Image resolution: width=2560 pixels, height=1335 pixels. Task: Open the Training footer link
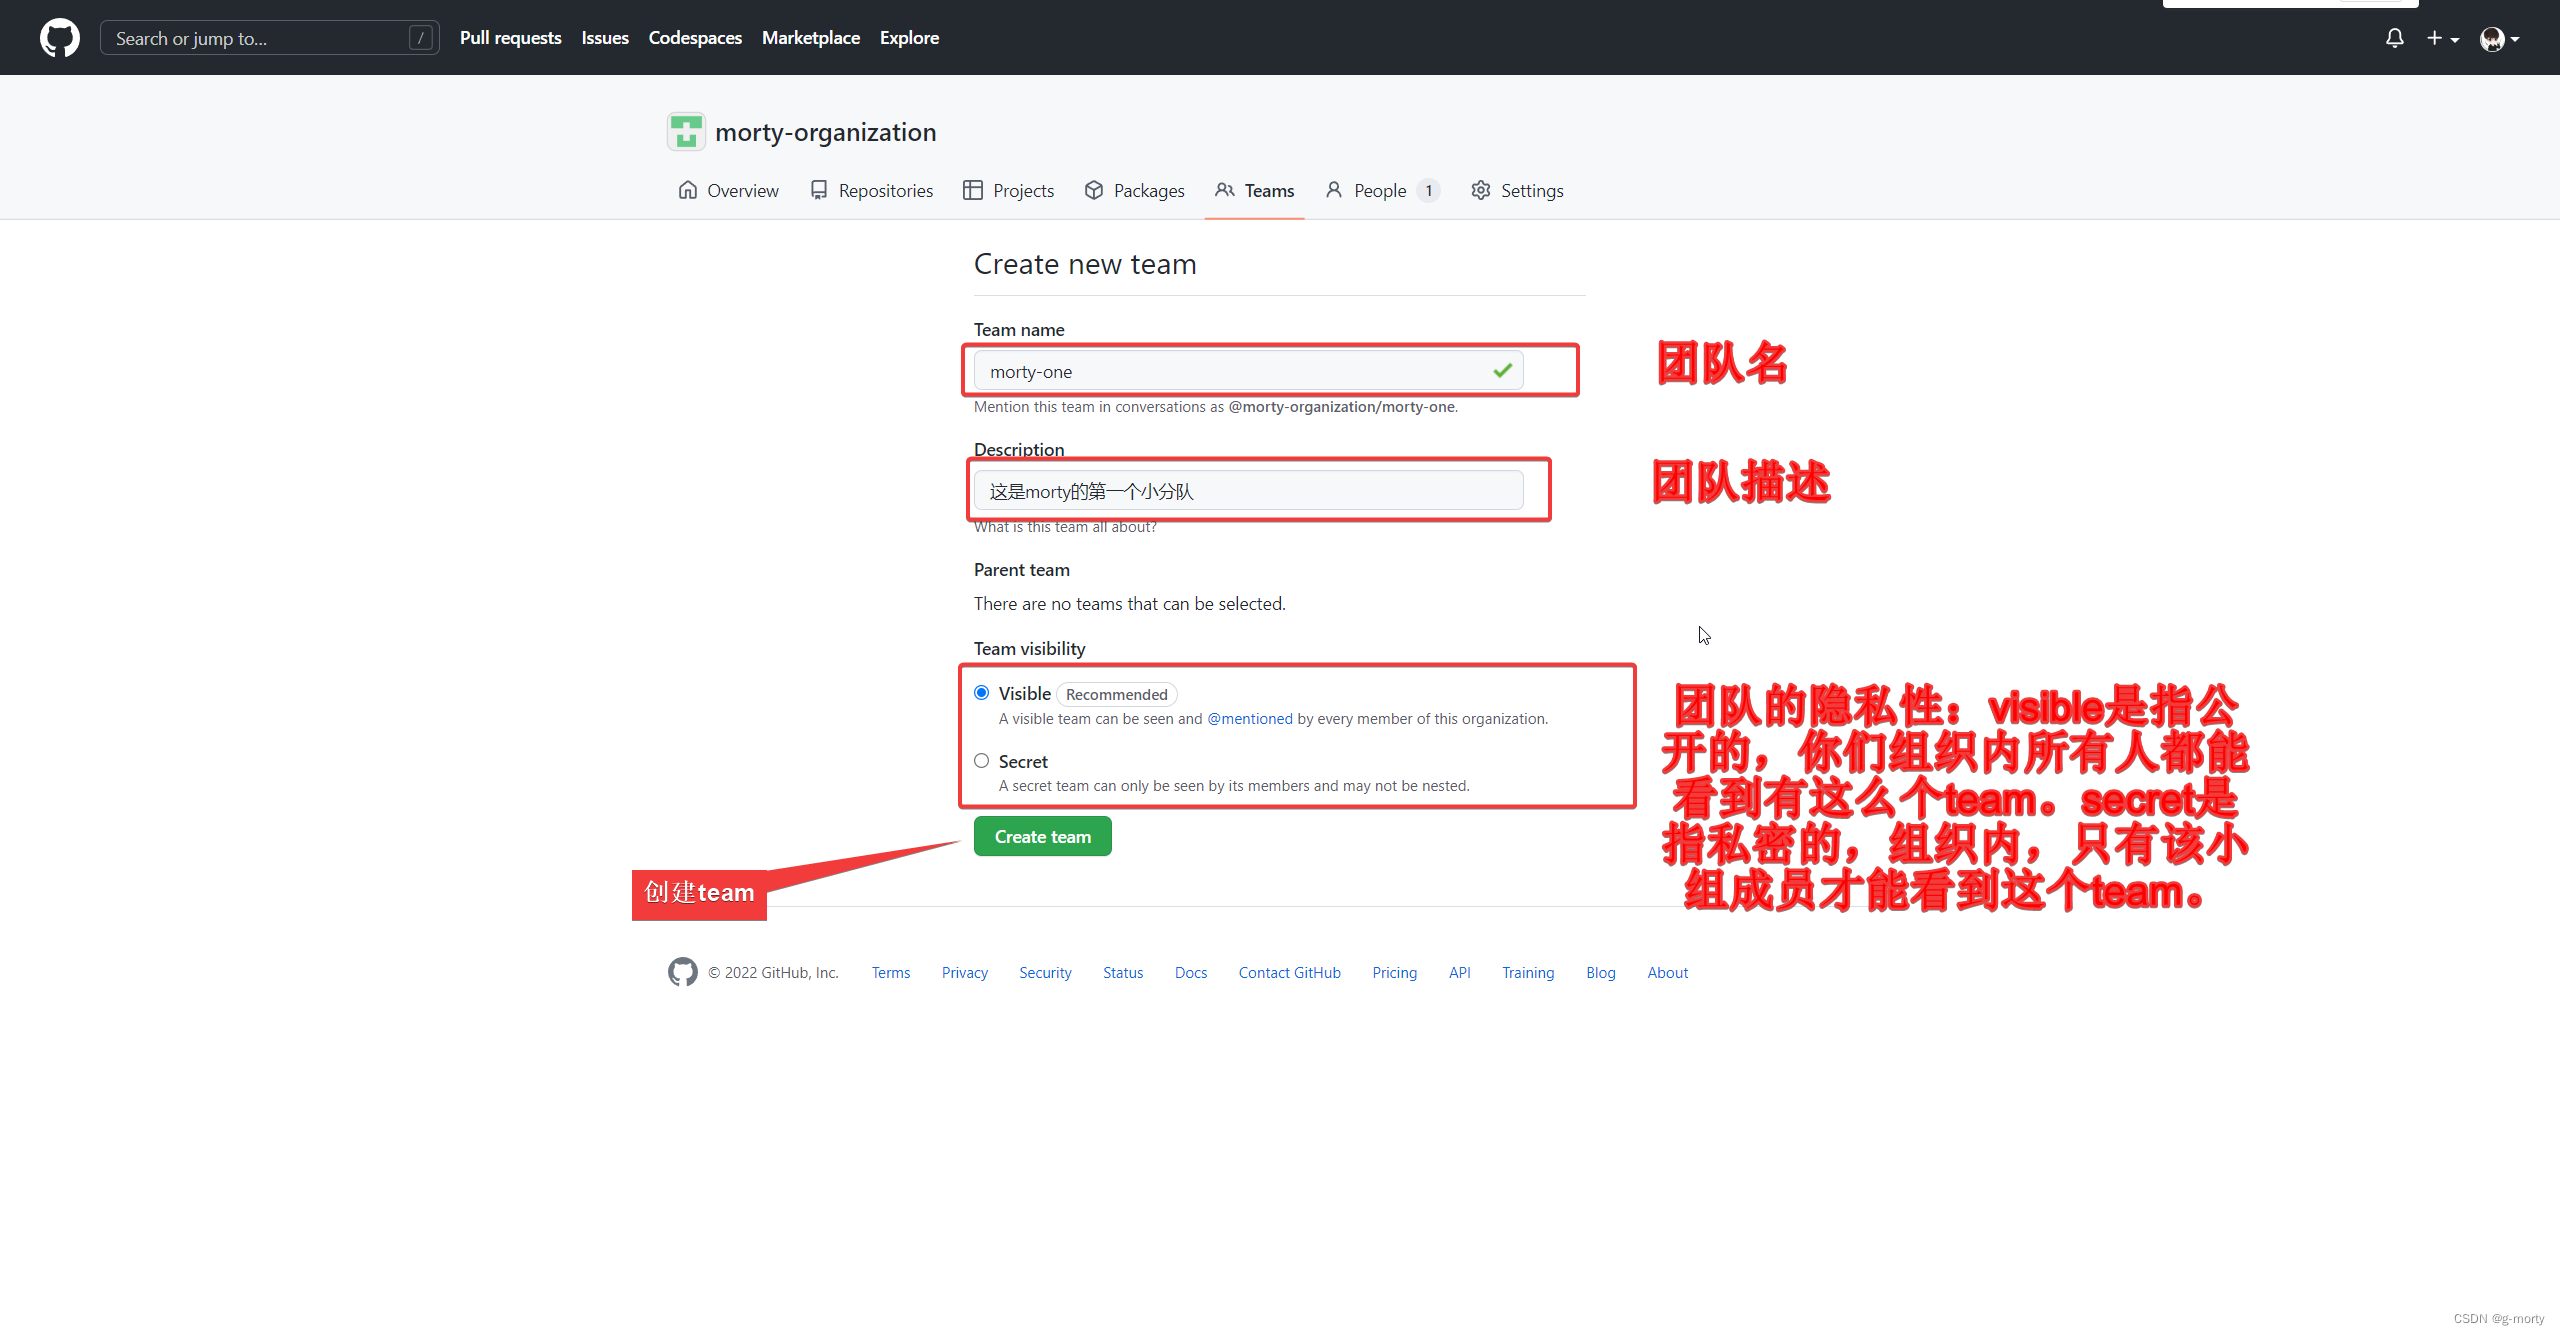(x=1528, y=972)
